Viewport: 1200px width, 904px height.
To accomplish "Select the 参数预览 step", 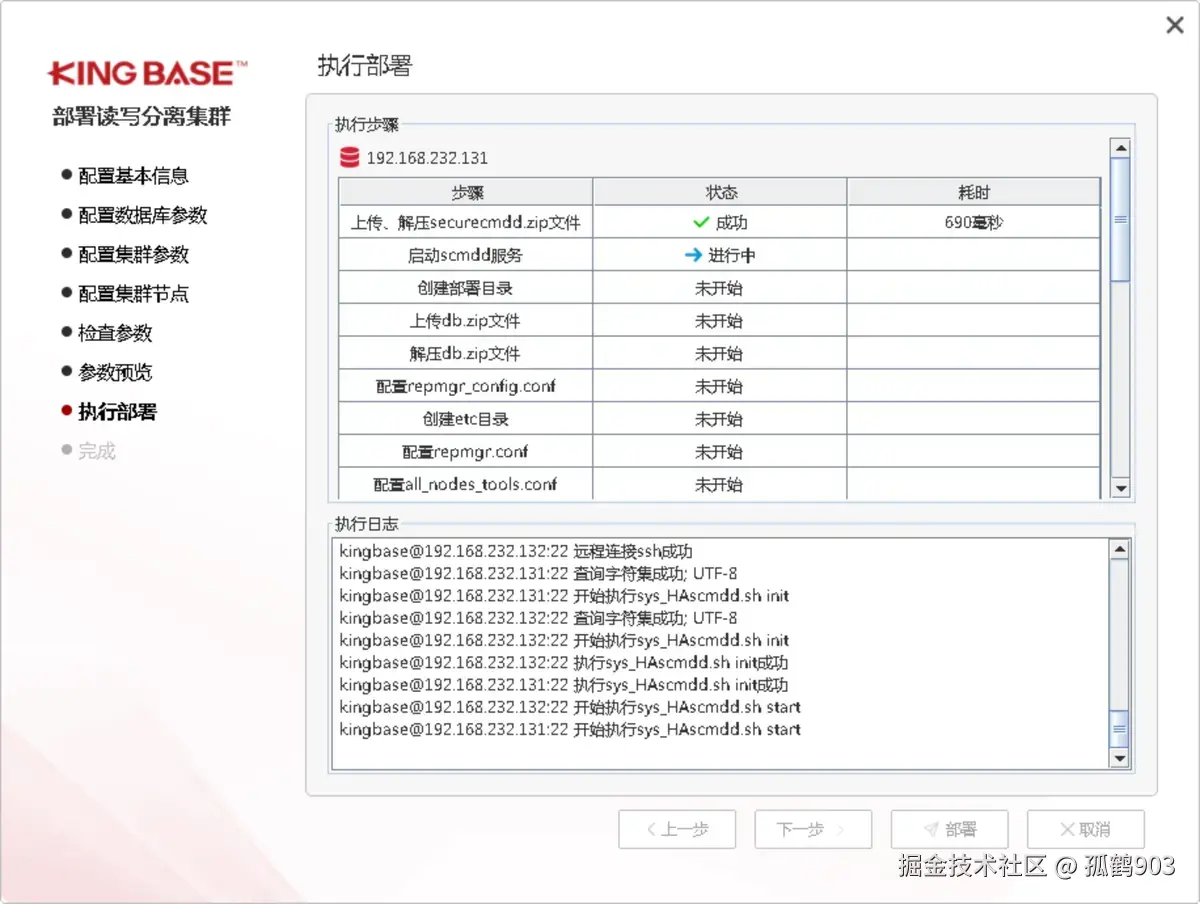I will (115, 372).
